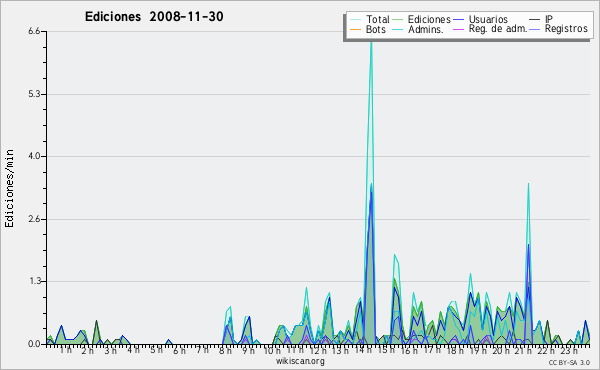Click the 1 h tick label
Screen dimensions: 600x370
(x=65, y=350)
